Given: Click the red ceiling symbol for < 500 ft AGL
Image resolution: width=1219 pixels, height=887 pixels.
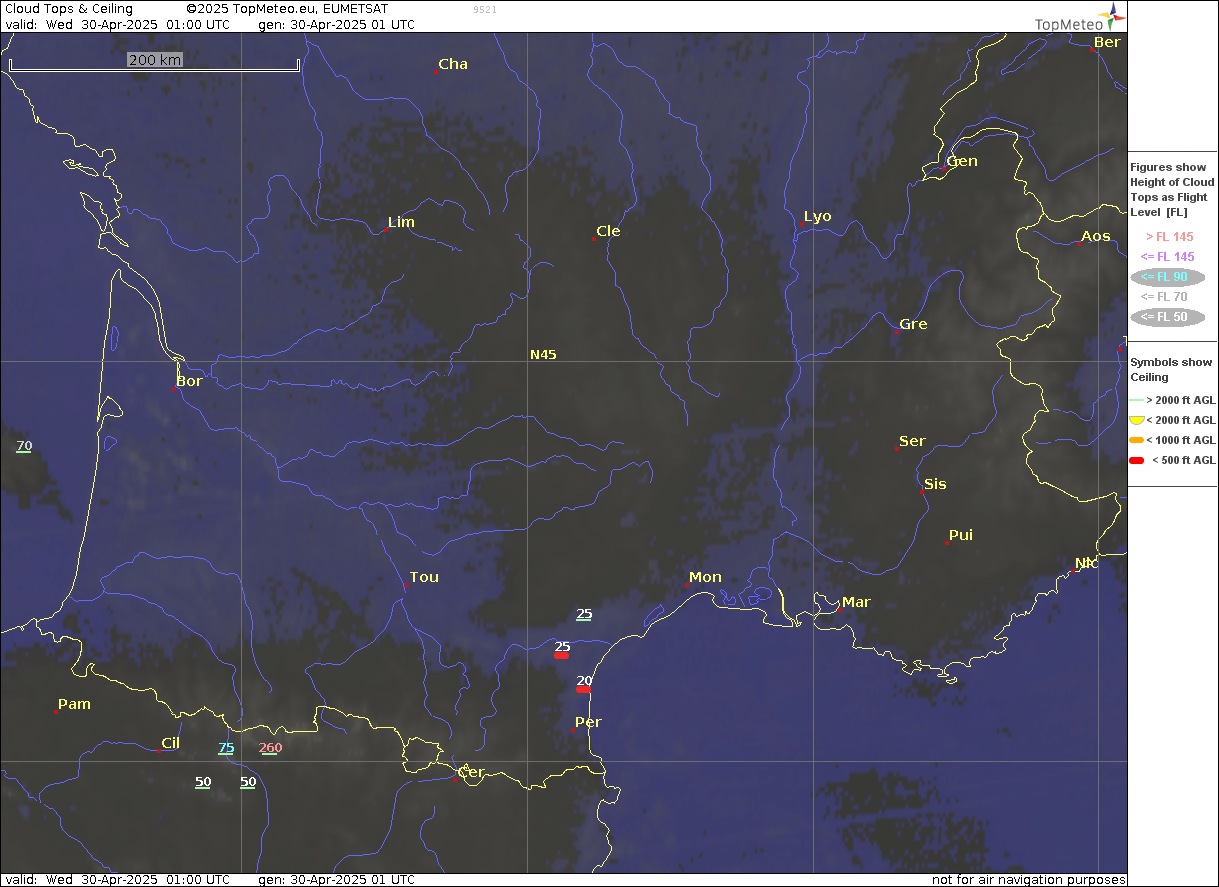Looking at the screenshot, I should (1137, 460).
